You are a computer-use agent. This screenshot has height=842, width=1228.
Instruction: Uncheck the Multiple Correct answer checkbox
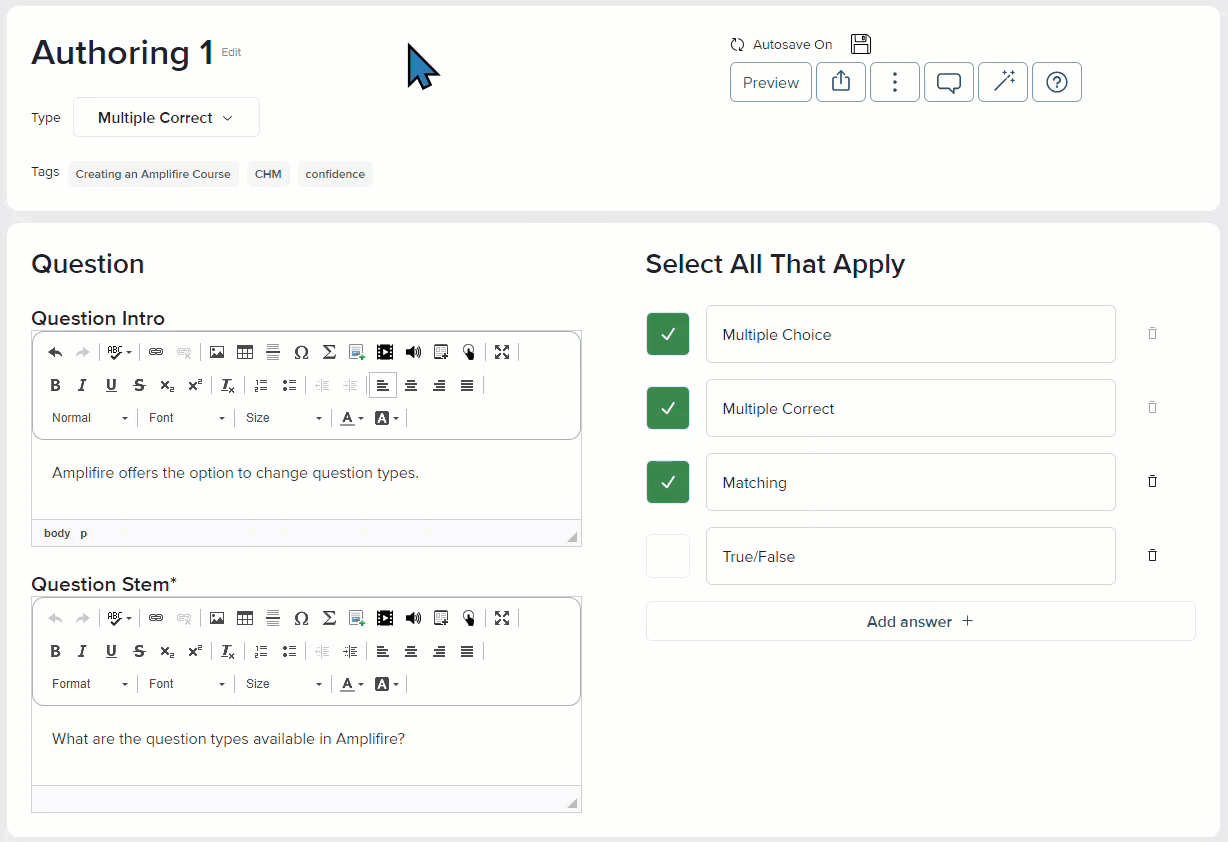coord(668,408)
